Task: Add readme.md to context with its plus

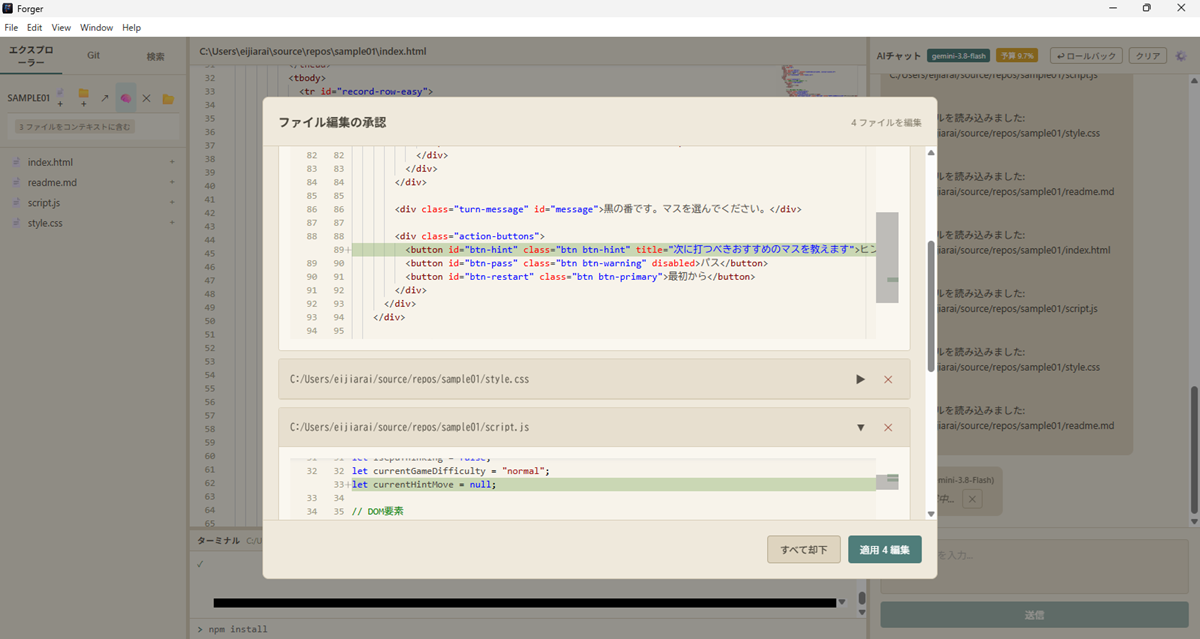Action: click(x=172, y=183)
